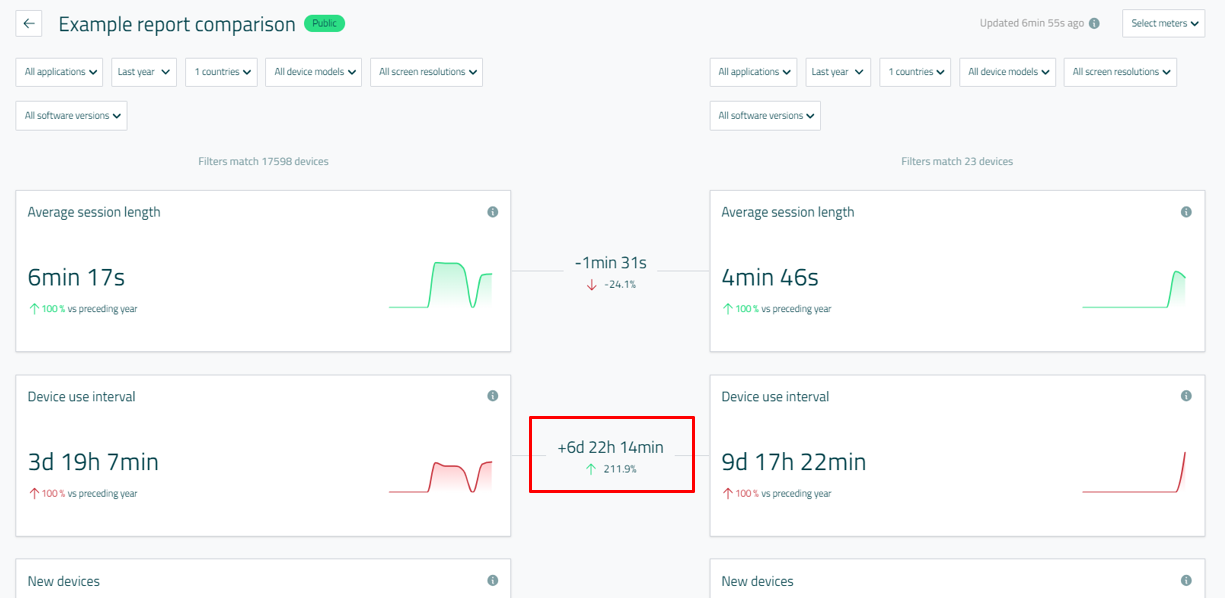Click info icon beside update timestamp

tap(1094, 24)
